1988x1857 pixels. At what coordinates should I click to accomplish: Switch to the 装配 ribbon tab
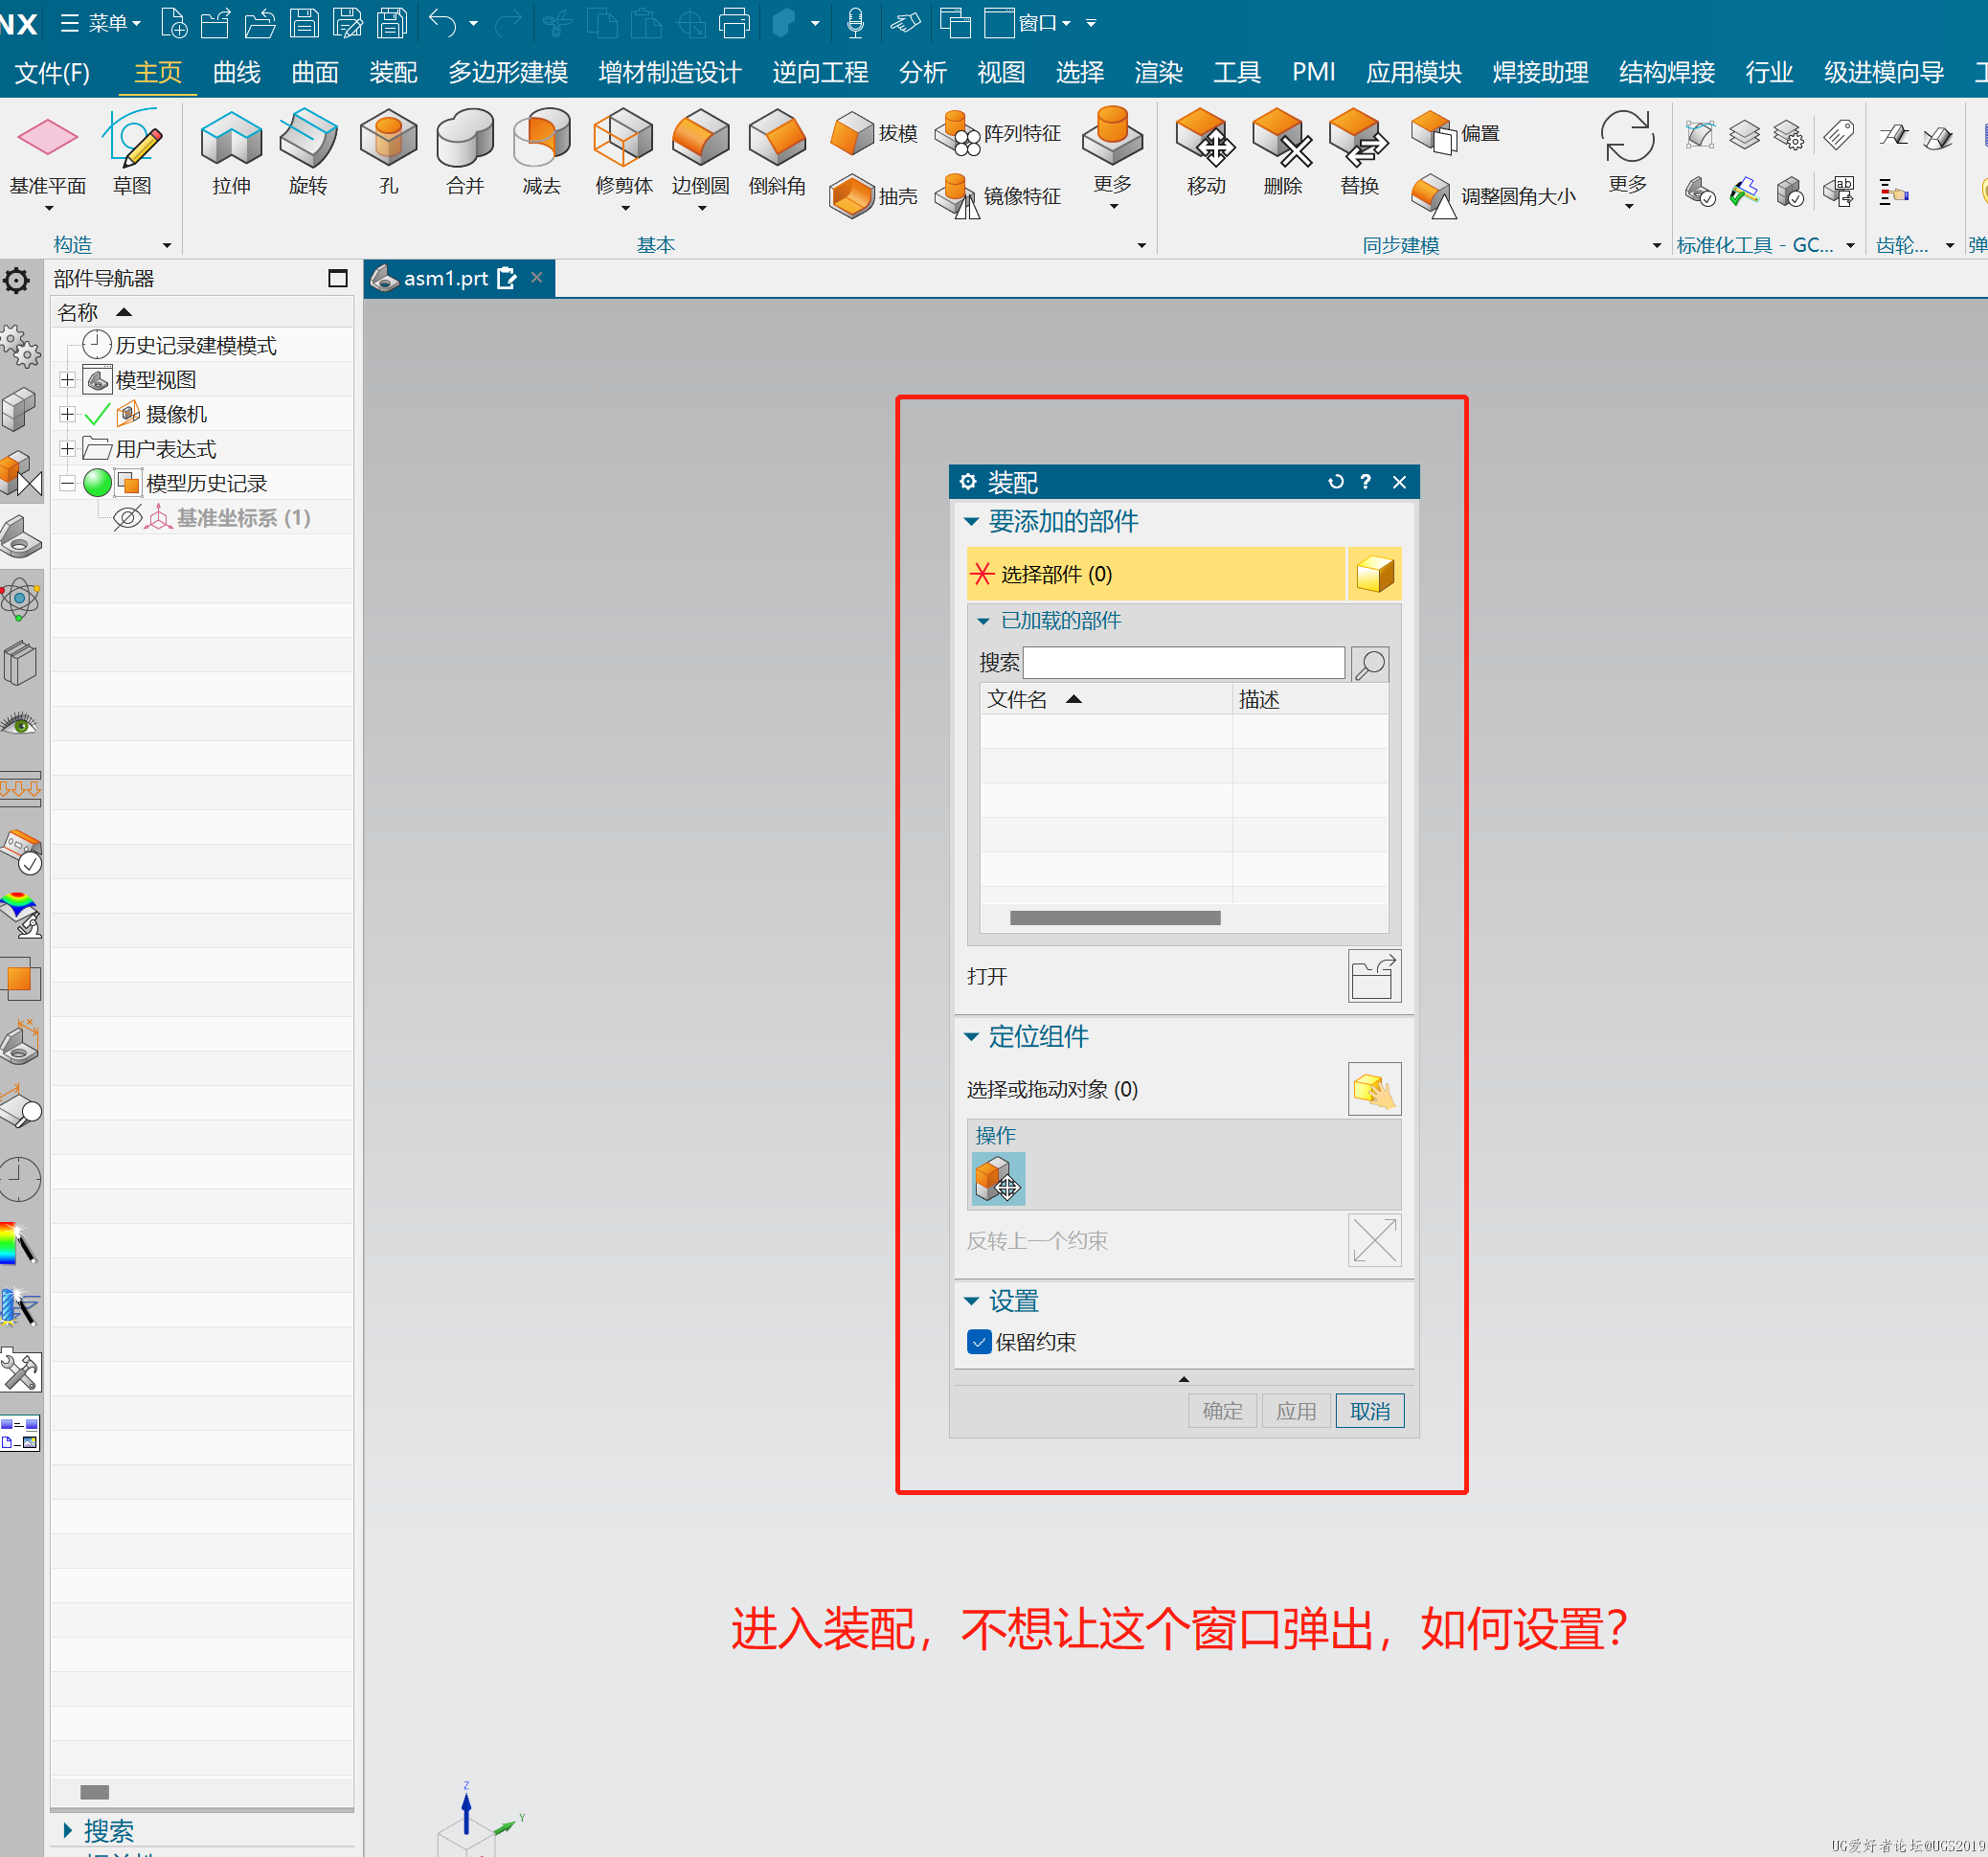coord(393,72)
